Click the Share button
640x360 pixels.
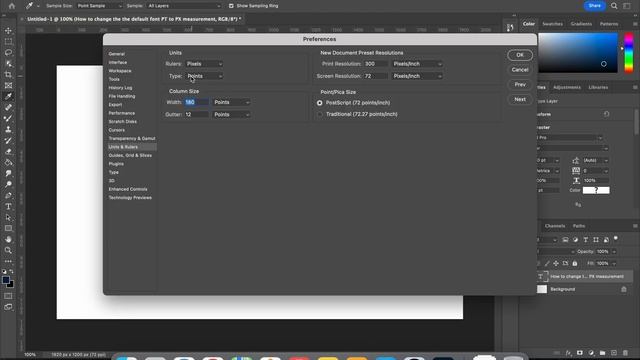594,6
